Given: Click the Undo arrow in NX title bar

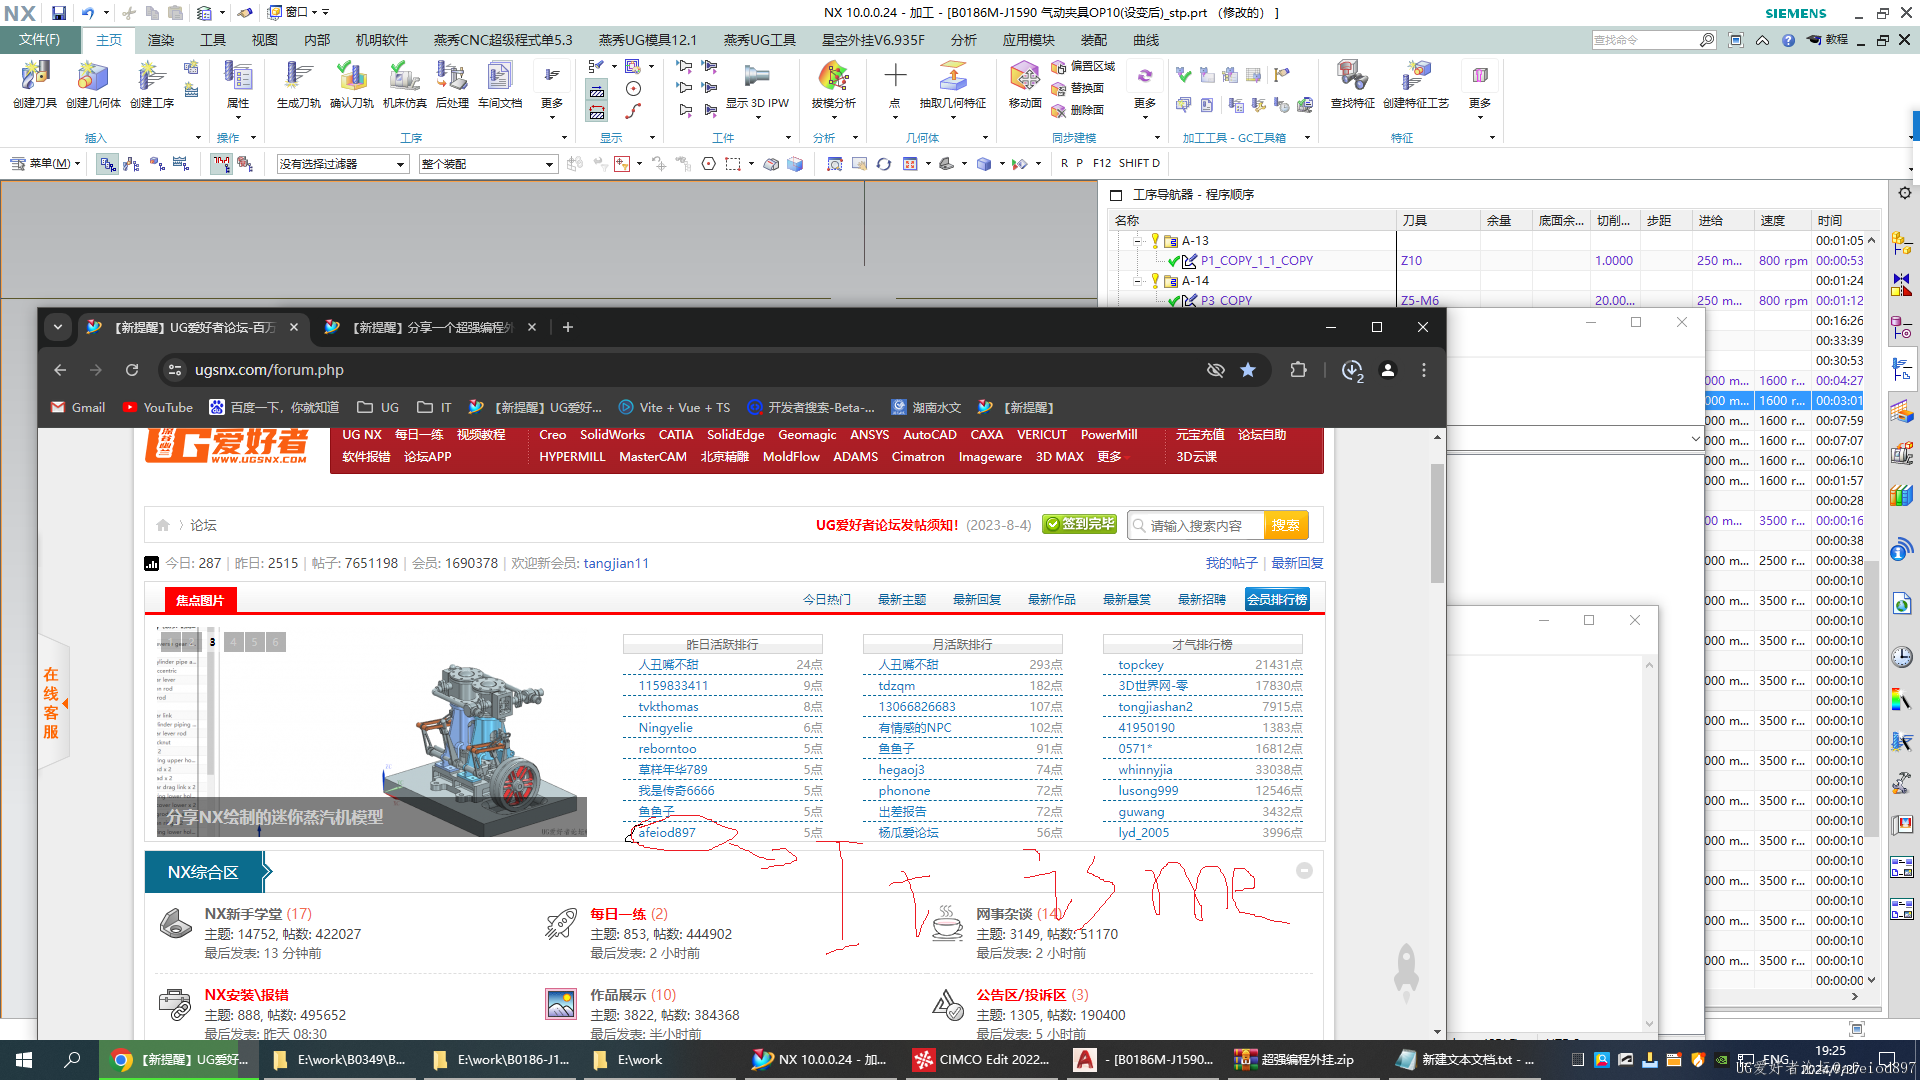Looking at the screenshot, I should (88, 13).
